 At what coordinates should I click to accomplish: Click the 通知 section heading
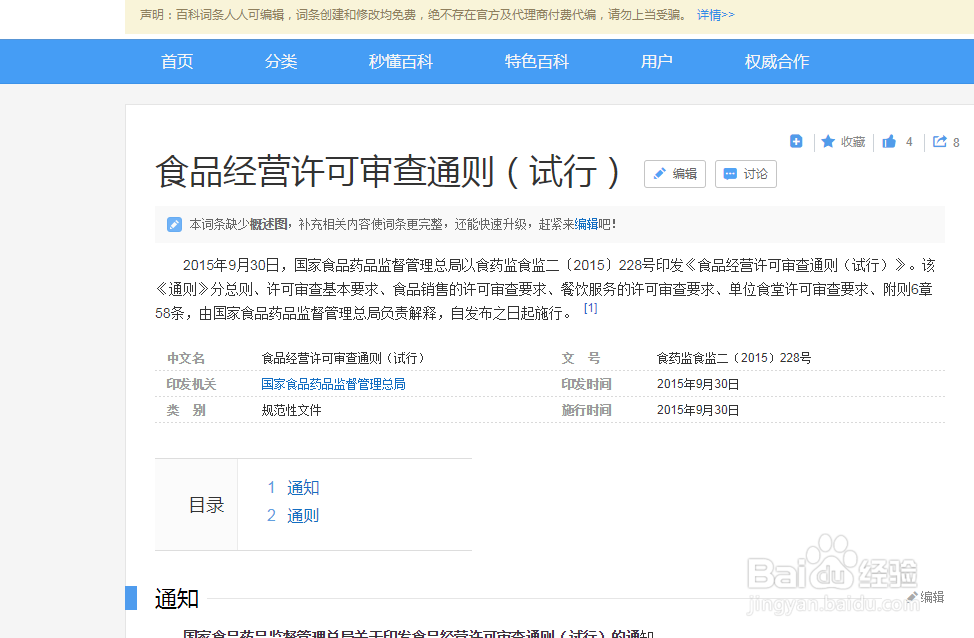pyautogui.click(x=176, y=598)
